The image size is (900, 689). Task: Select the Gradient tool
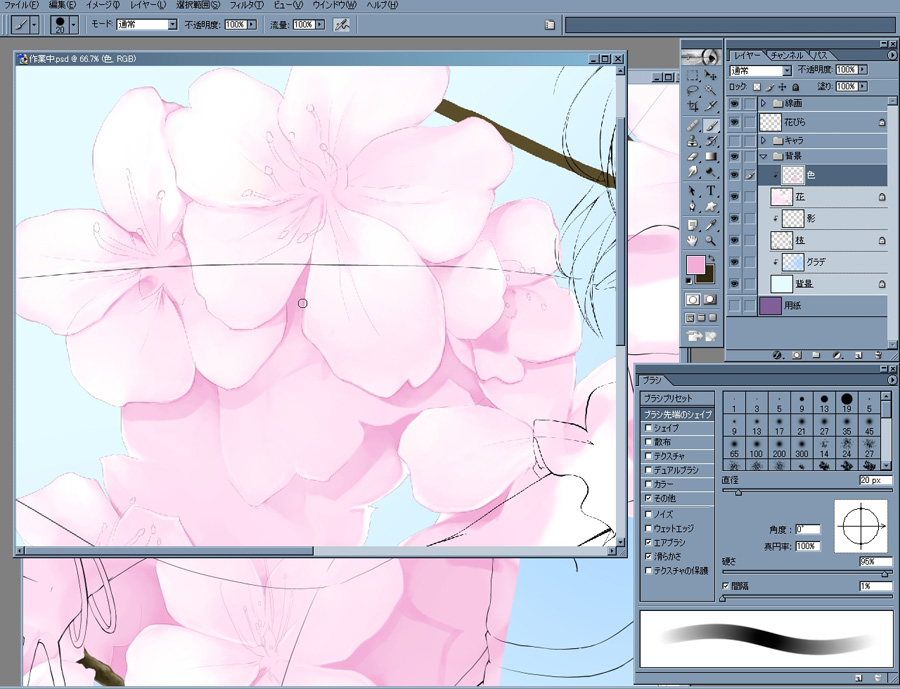point(711,156)
